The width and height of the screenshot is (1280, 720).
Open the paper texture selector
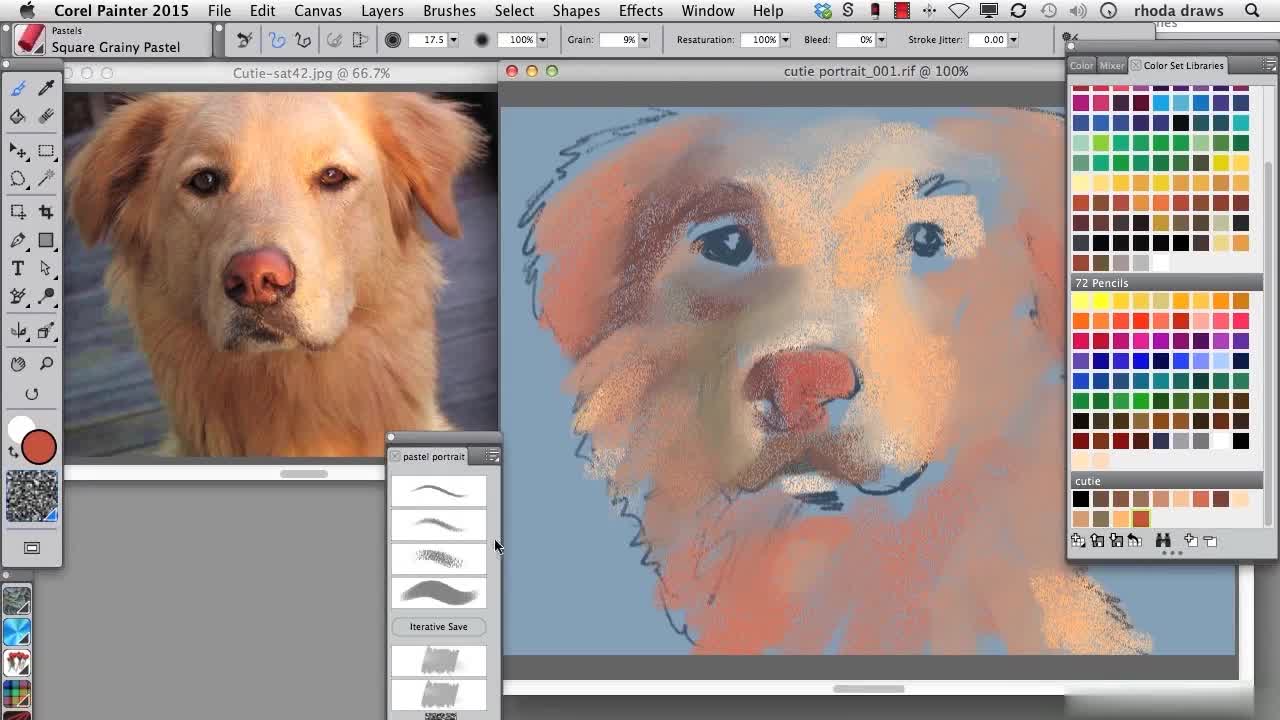[x=32, y=497]
